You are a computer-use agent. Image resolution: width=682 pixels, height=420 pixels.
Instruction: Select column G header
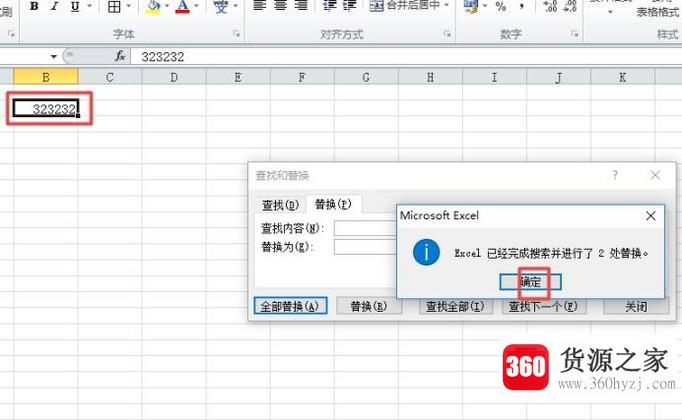point(366,77)
